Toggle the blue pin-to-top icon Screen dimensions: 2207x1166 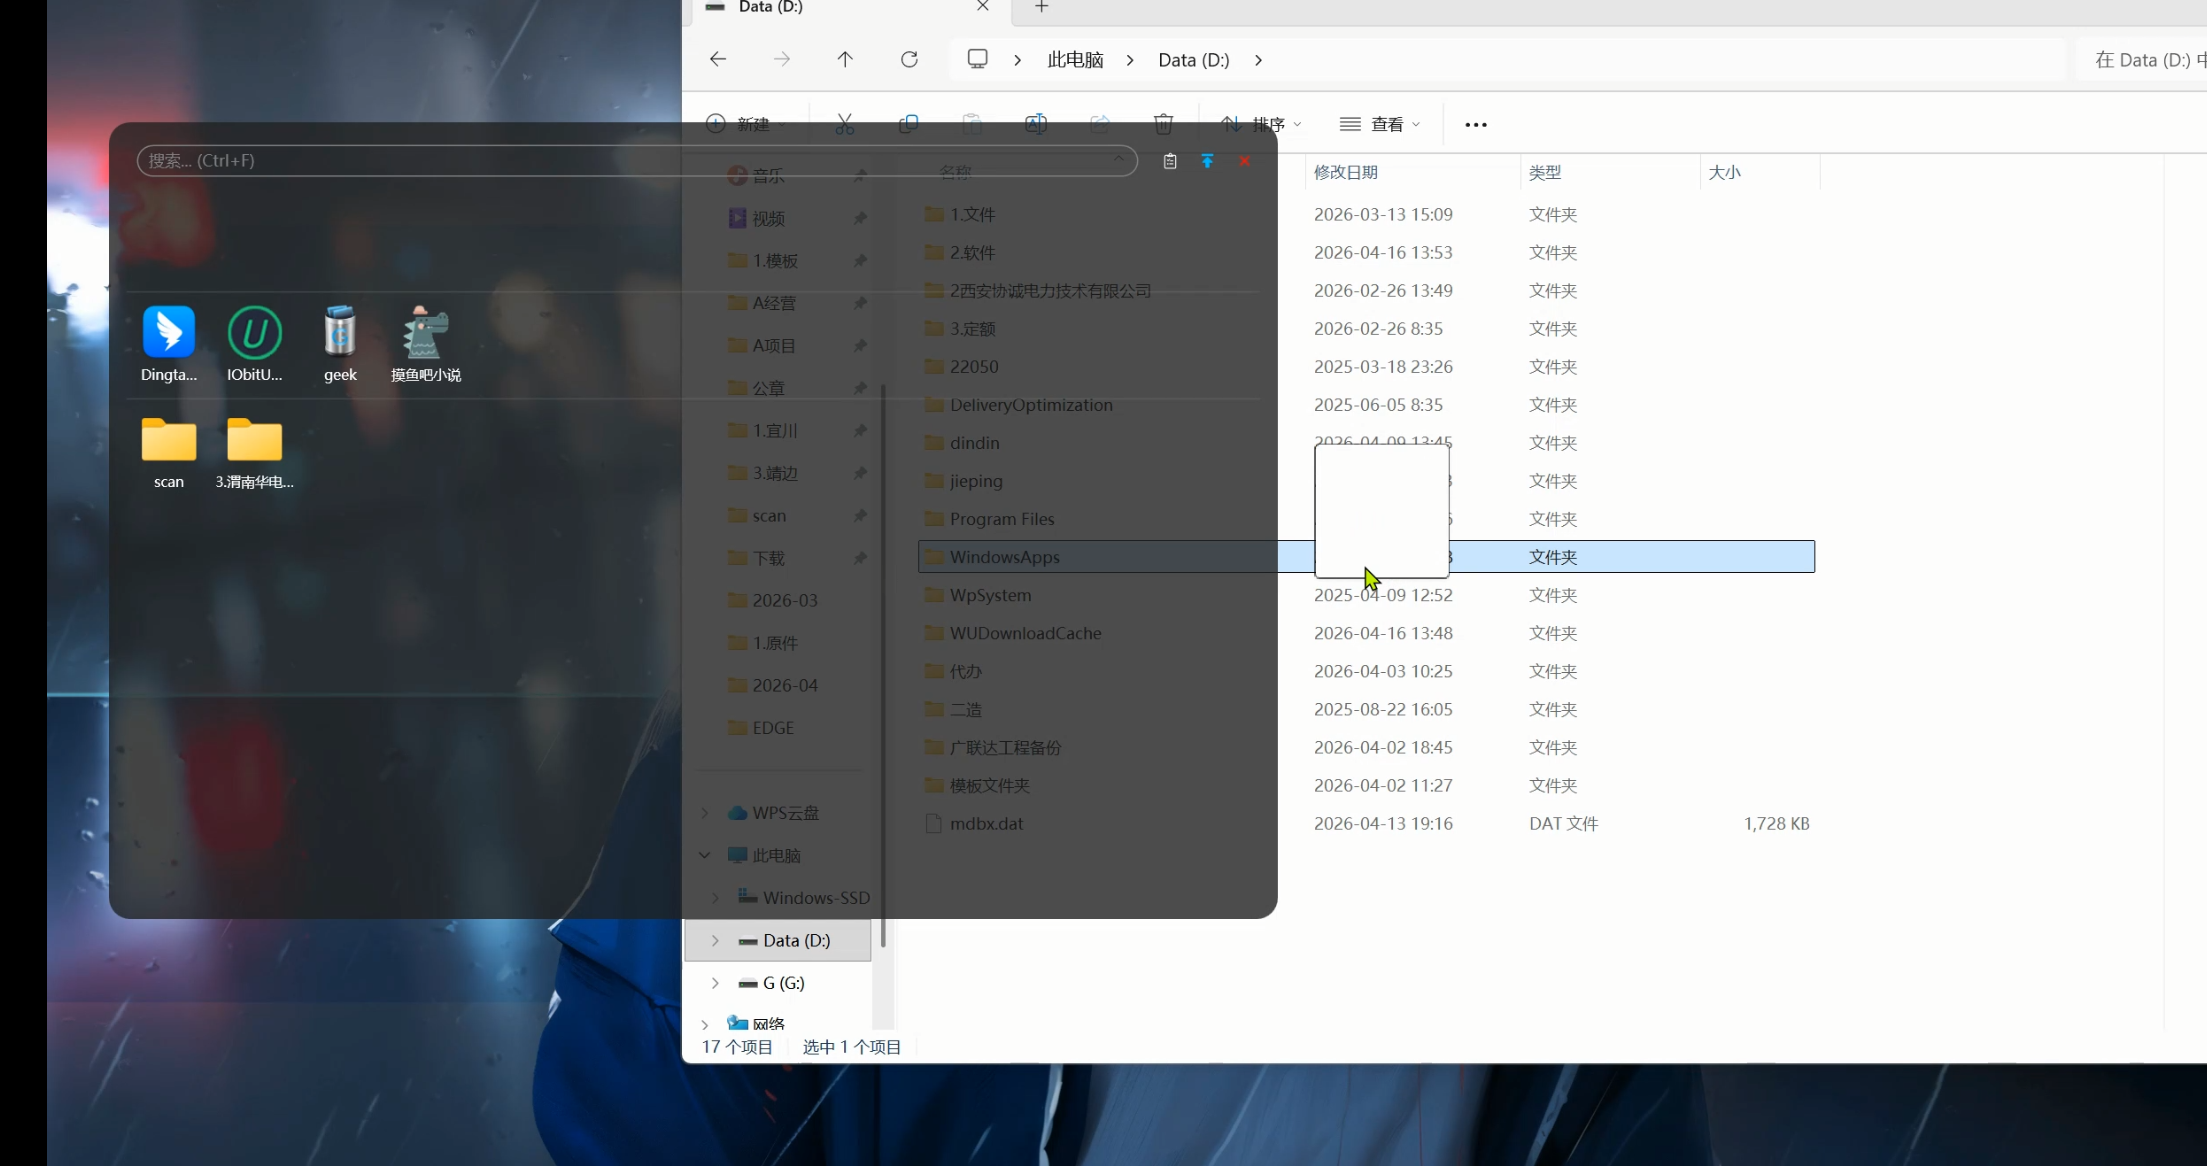pyautogui.click(x=1207, y=161)
